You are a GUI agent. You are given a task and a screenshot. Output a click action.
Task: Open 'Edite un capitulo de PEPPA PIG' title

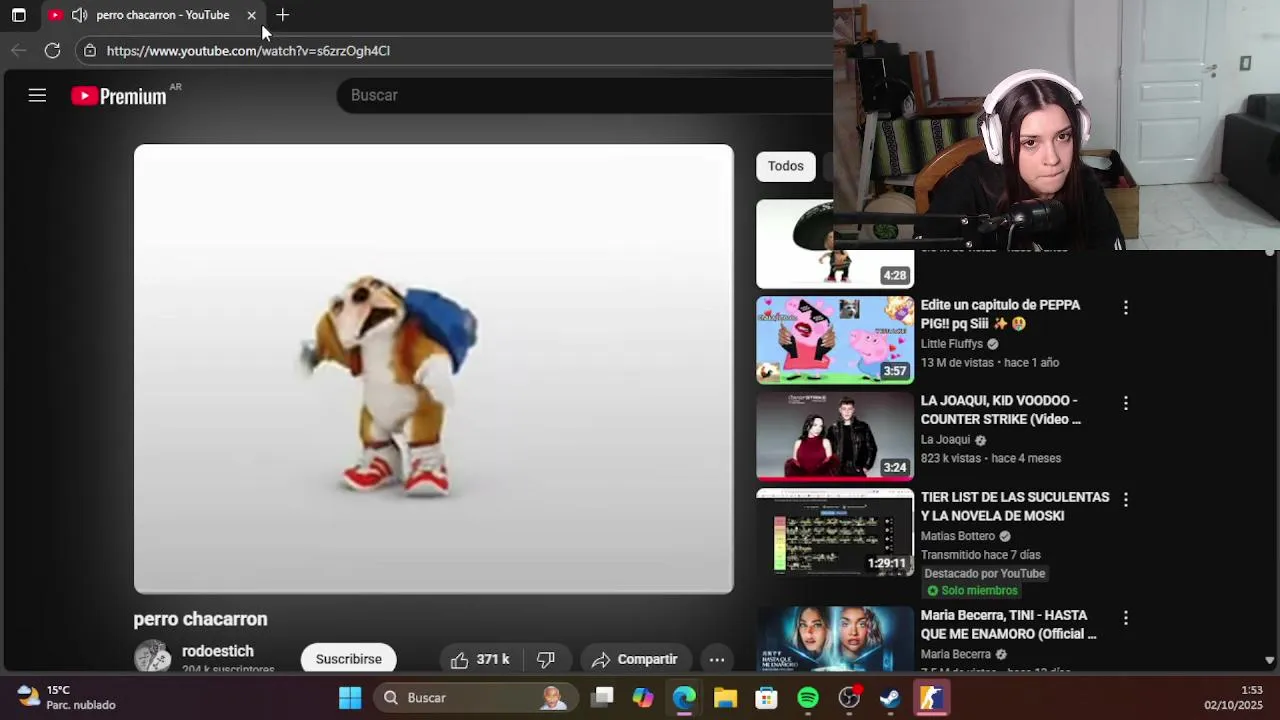click(1000, 314)
